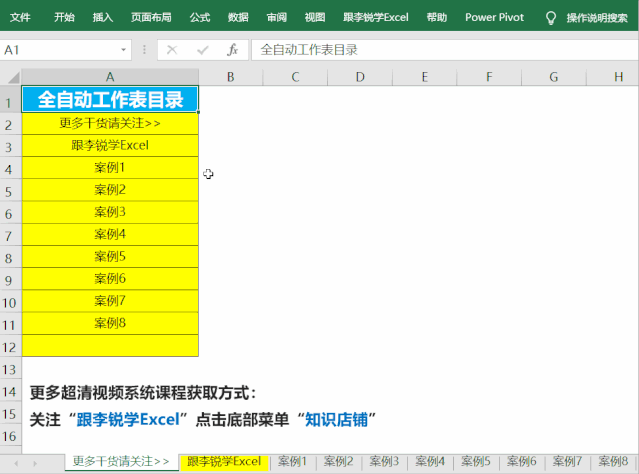Image resolution: width=639 pixels, height=474 pixels.
Task: Click the blue 知识店铺 text in row 15
Action: (336, 419)
